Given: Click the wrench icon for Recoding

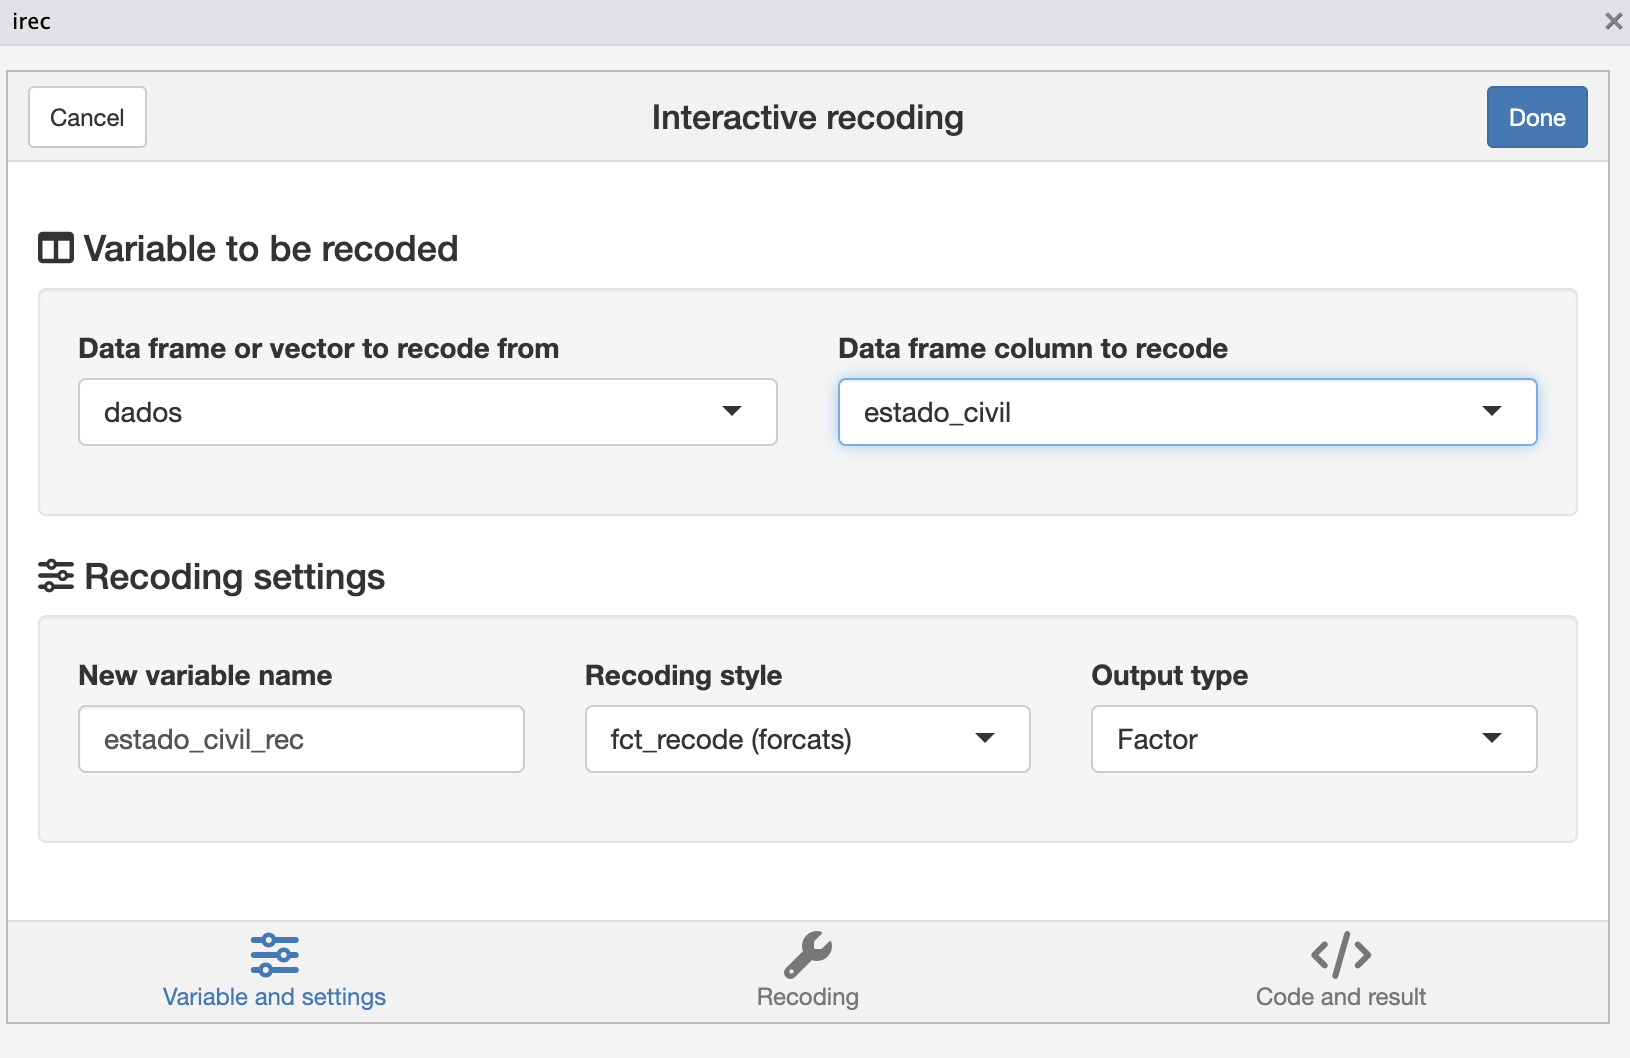Looking at the screenshot, I should 808,954.
